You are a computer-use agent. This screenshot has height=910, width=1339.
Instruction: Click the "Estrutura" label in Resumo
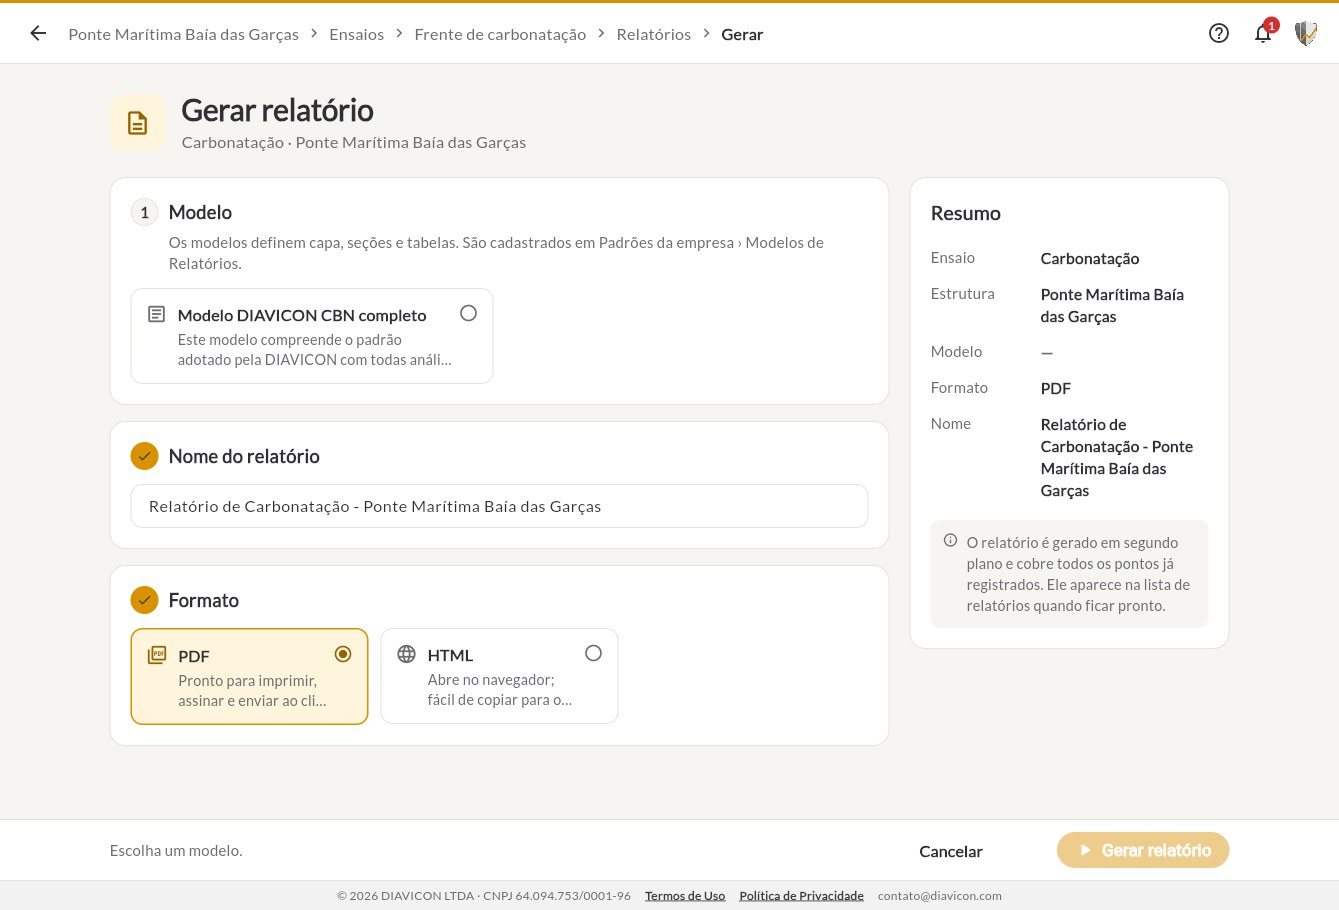963,294
